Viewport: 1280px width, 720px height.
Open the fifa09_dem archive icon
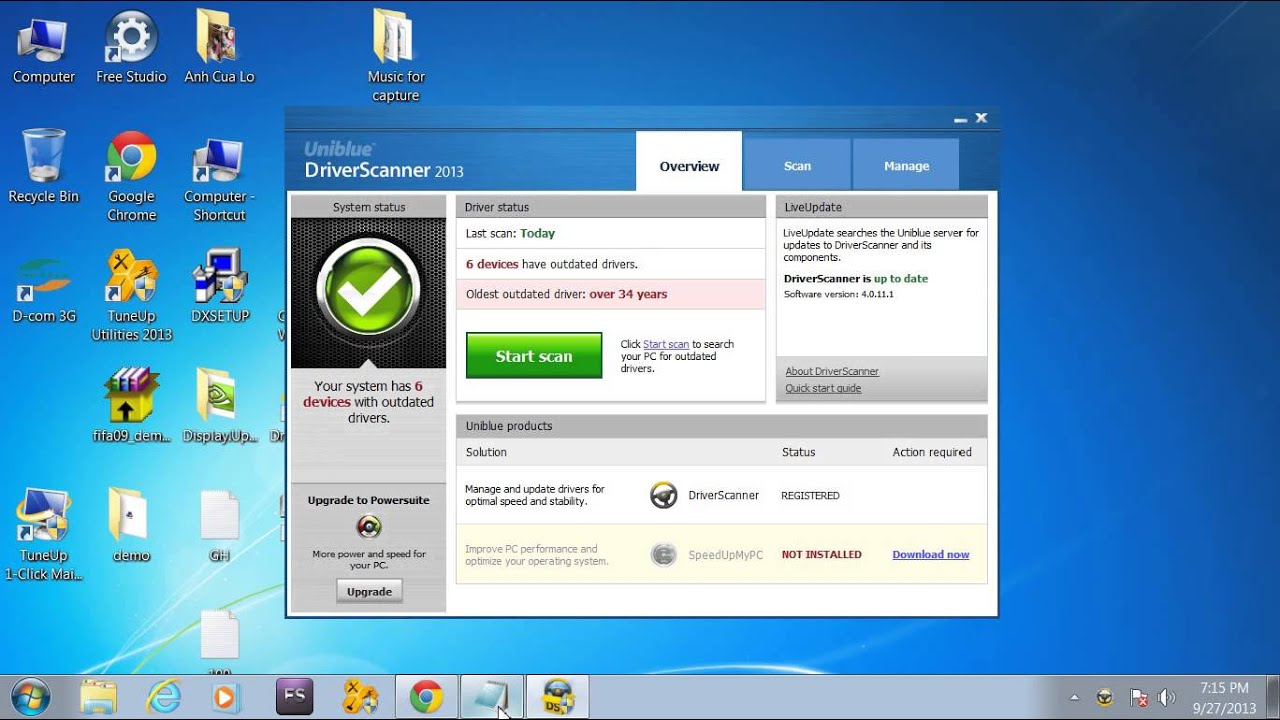[132, 406]
